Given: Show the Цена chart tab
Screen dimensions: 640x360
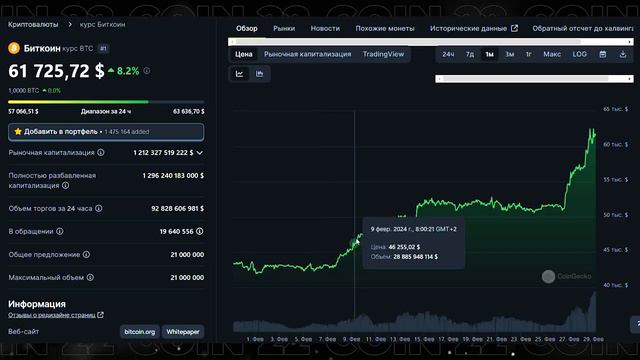Looking at the screenshot, I should pos(244,54).
